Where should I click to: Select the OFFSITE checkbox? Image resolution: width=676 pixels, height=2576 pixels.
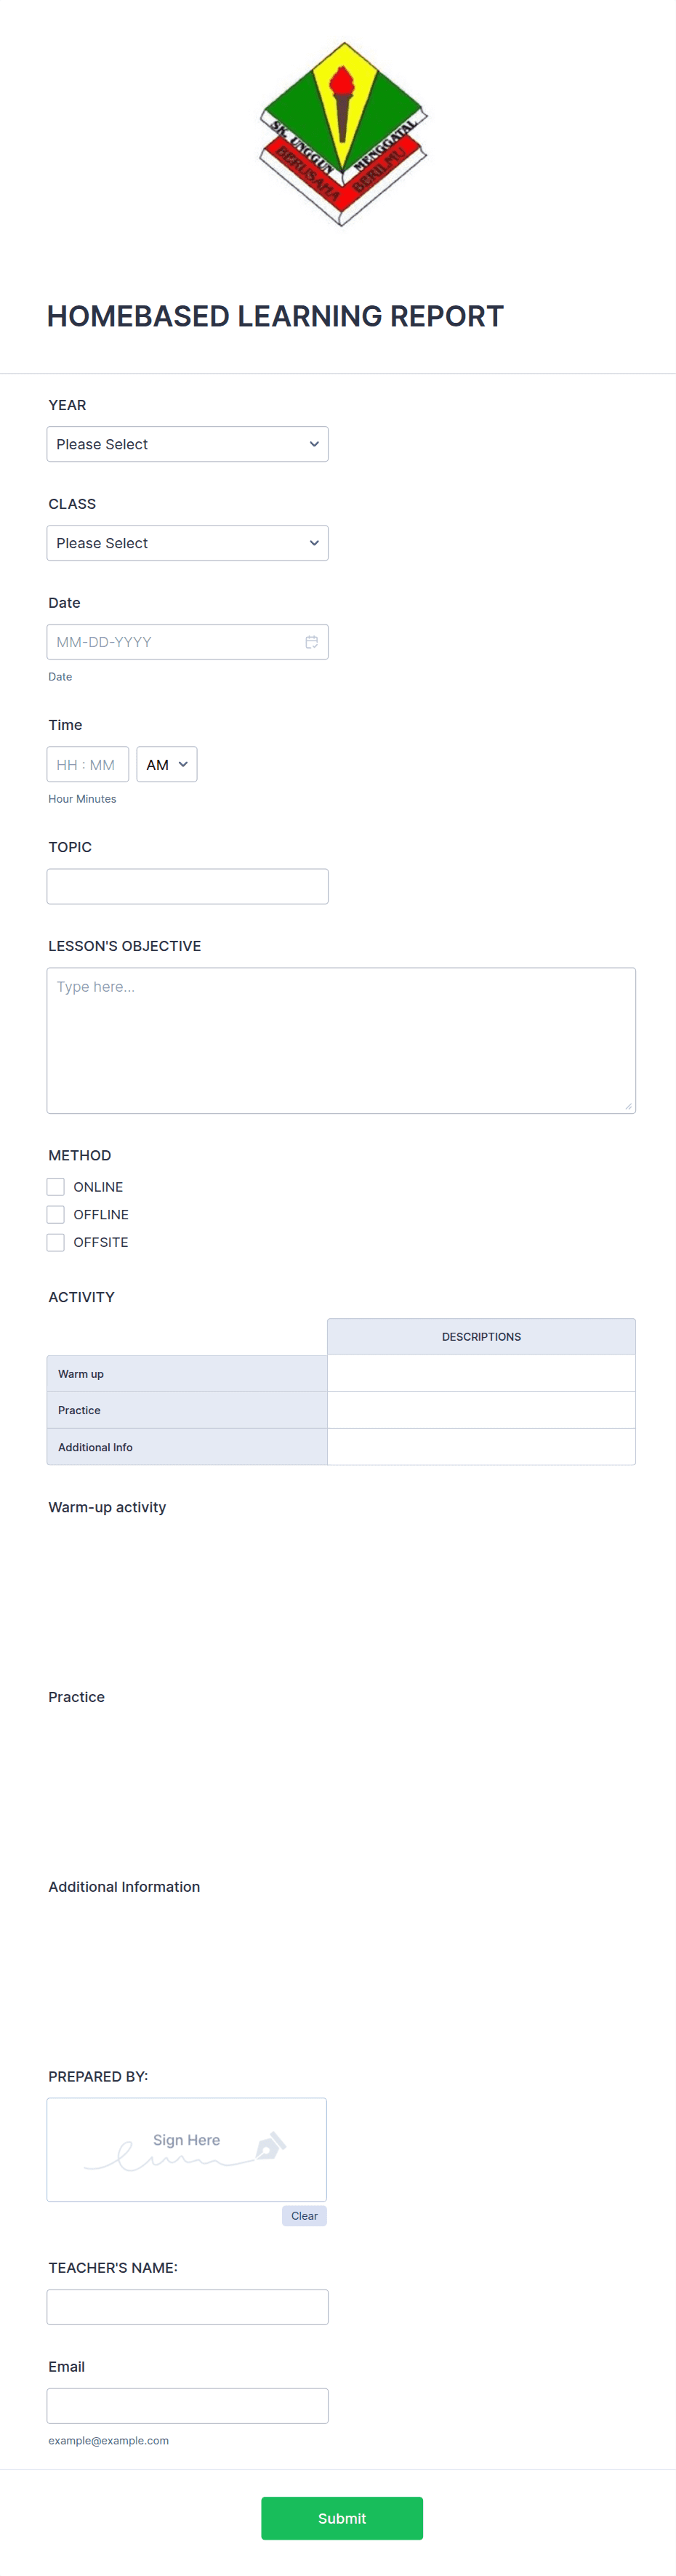(55, 1242)
